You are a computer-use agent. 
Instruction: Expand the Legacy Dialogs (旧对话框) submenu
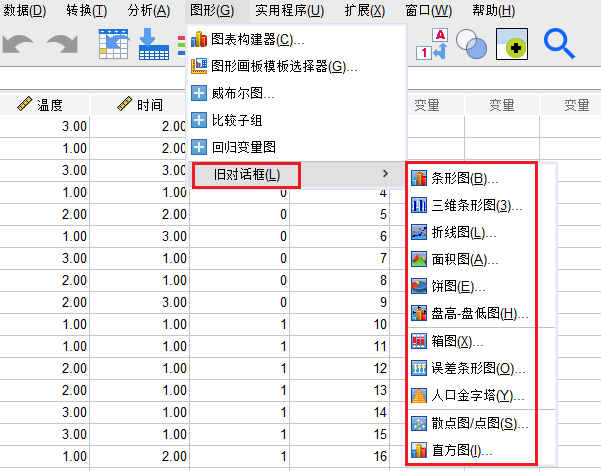click(x=246, y=175)
